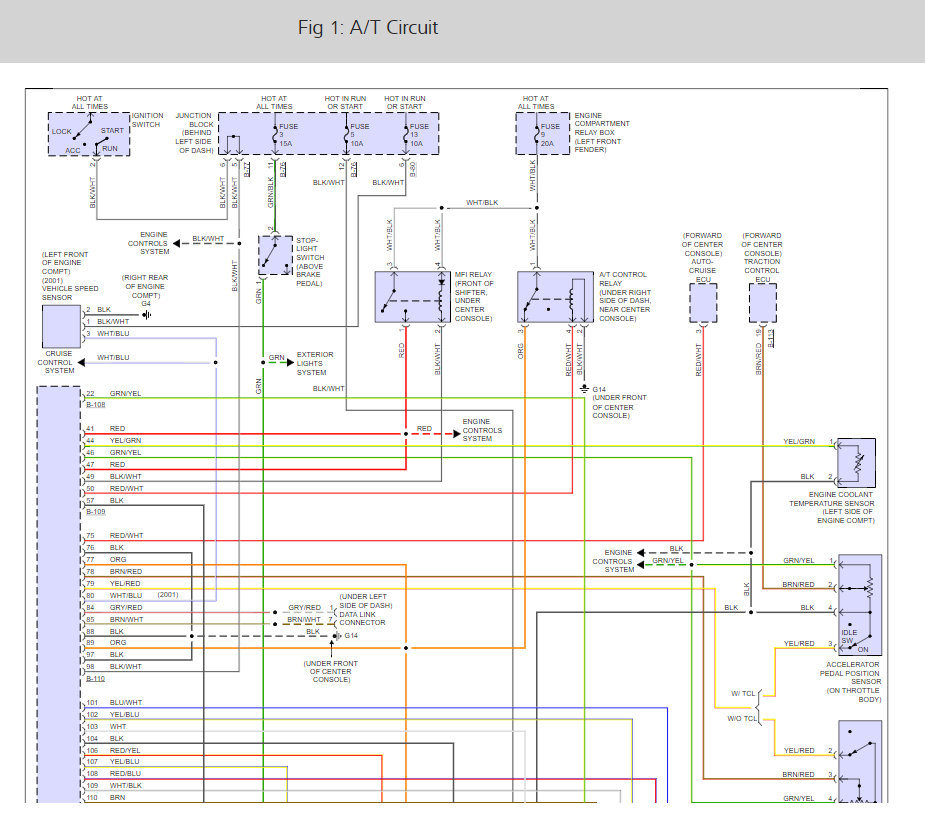Click pin row '77 ORG'
Screen dimensions: 925x817
[x=106, y=559]
